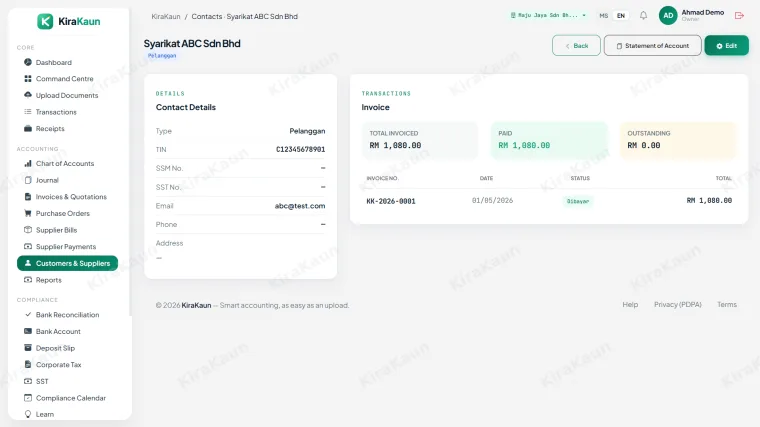Click the green Edit button

tap(727, 46)
